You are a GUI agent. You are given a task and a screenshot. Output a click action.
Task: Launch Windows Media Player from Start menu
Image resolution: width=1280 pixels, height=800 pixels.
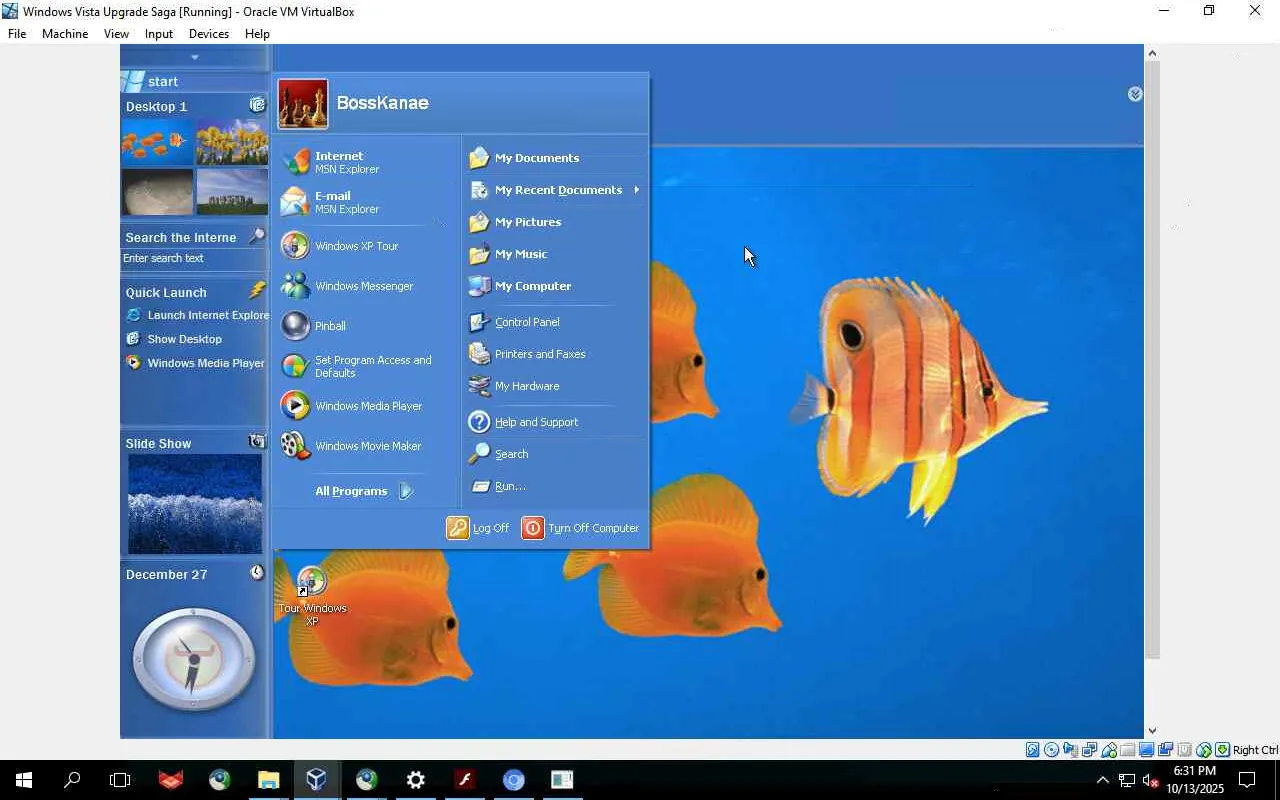(365, 406)
